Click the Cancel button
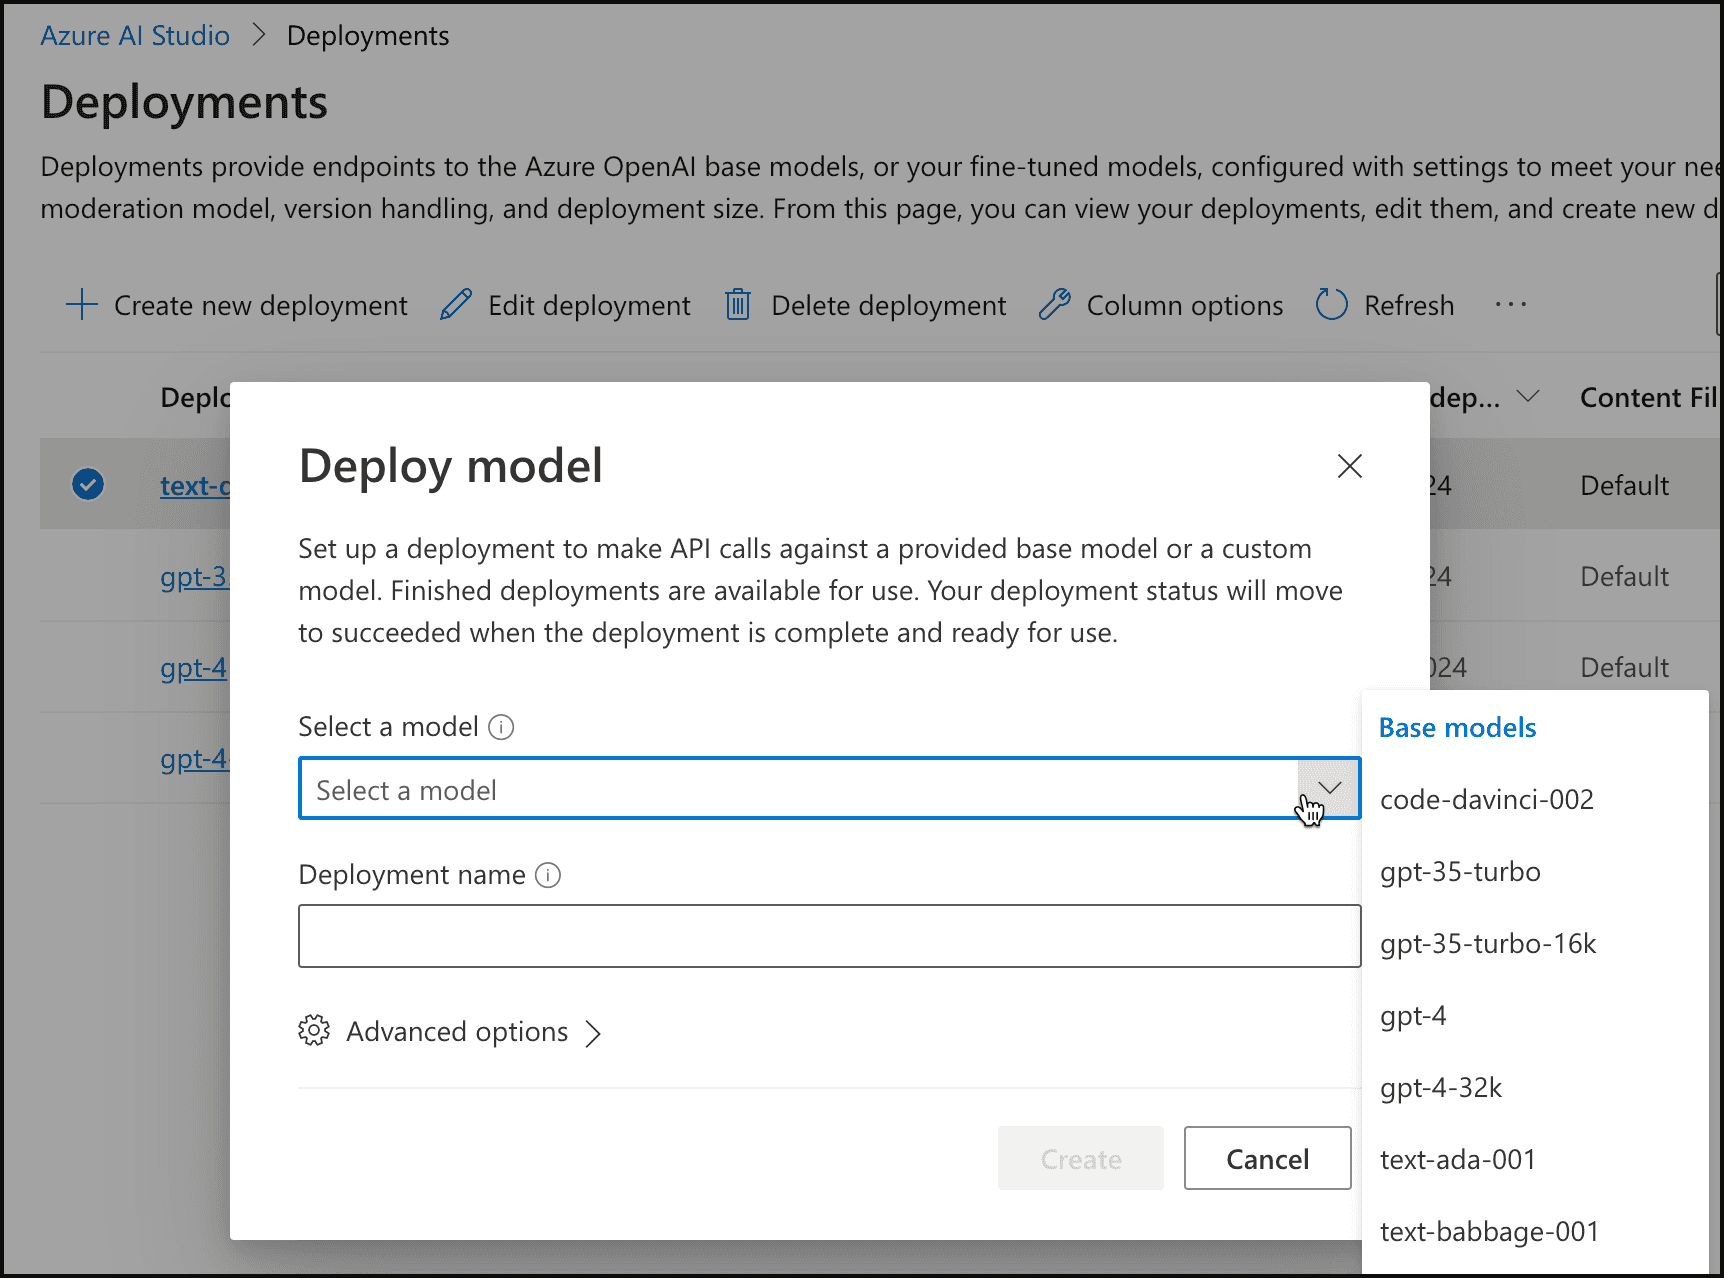The image size is (1724, 1278). [1267, 1158]
